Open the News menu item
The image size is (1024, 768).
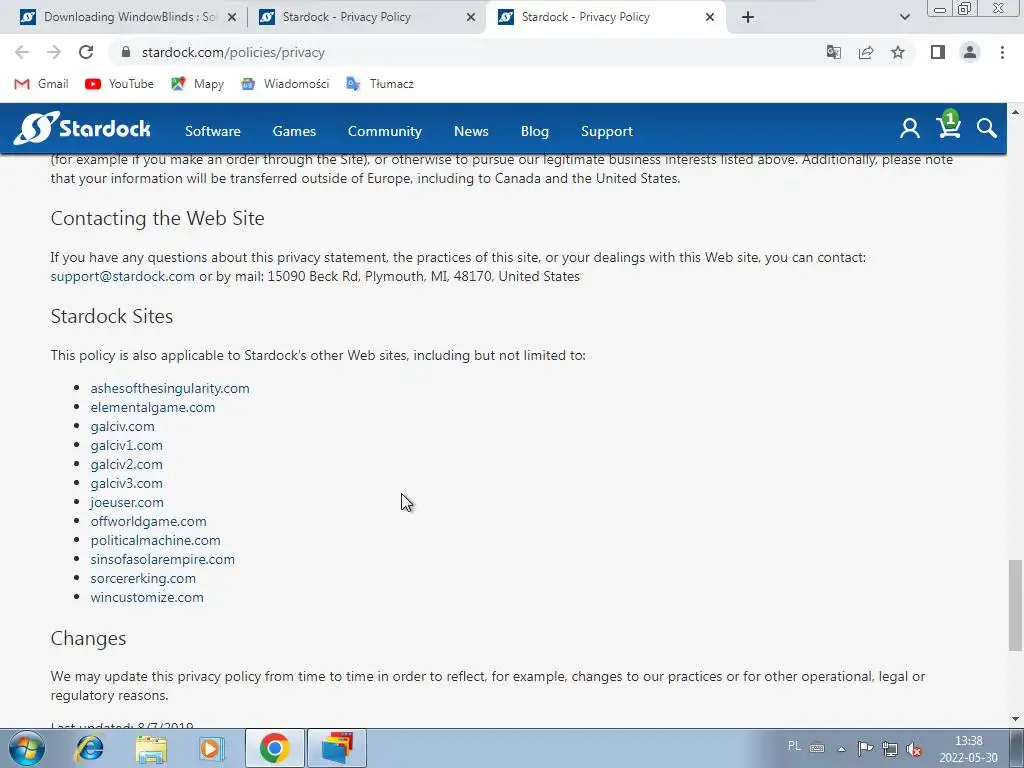(x=471, y=131)
